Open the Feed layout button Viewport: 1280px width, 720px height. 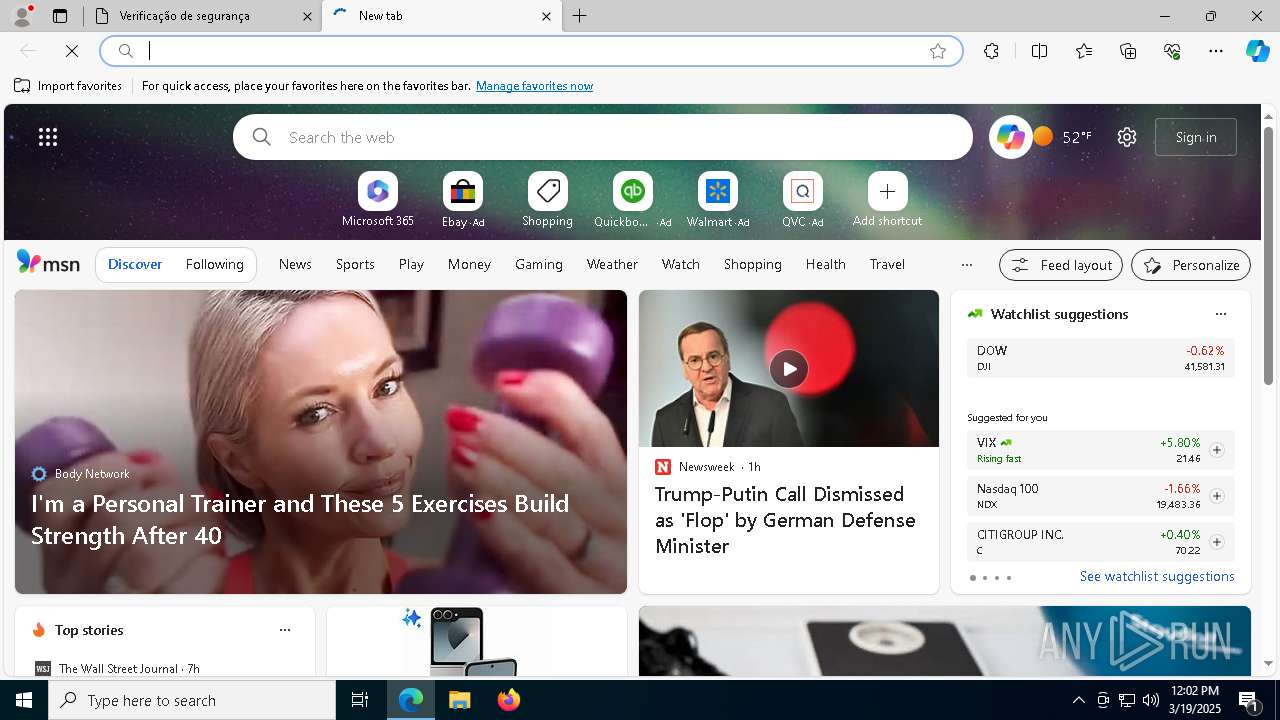click(x=1061, y=265)
